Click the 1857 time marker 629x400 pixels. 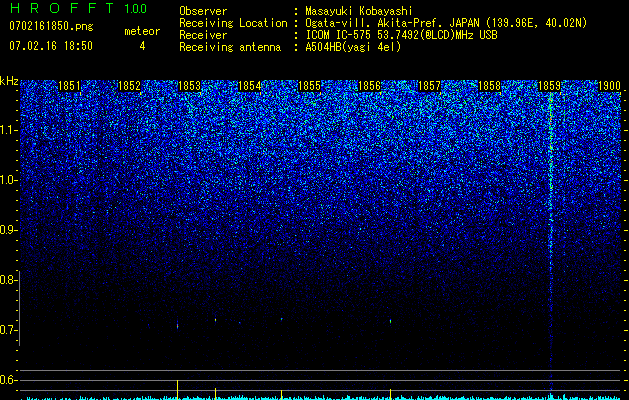[x=430, y=86]
